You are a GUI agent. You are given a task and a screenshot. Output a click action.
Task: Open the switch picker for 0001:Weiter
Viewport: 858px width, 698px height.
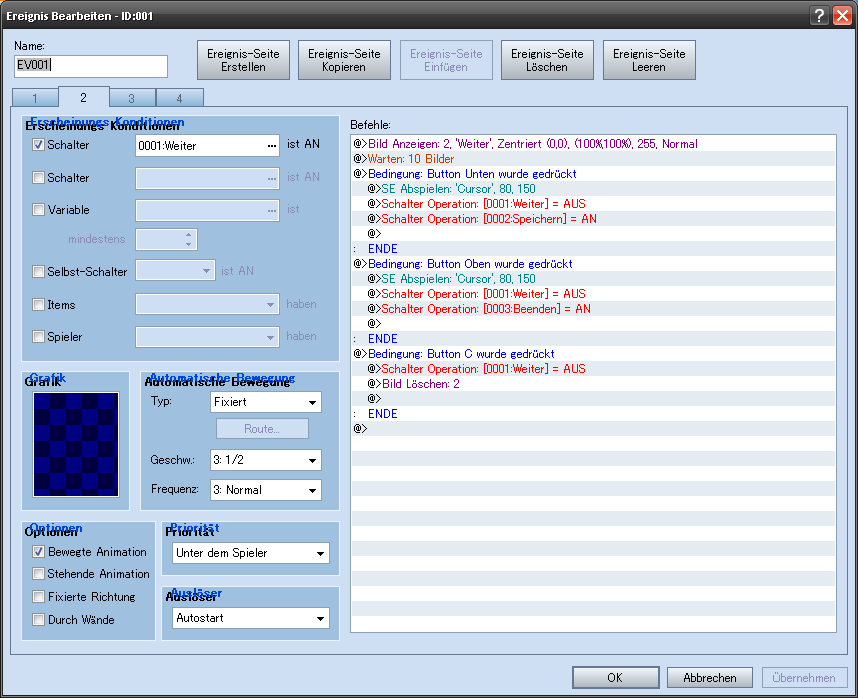pos(271,146)
